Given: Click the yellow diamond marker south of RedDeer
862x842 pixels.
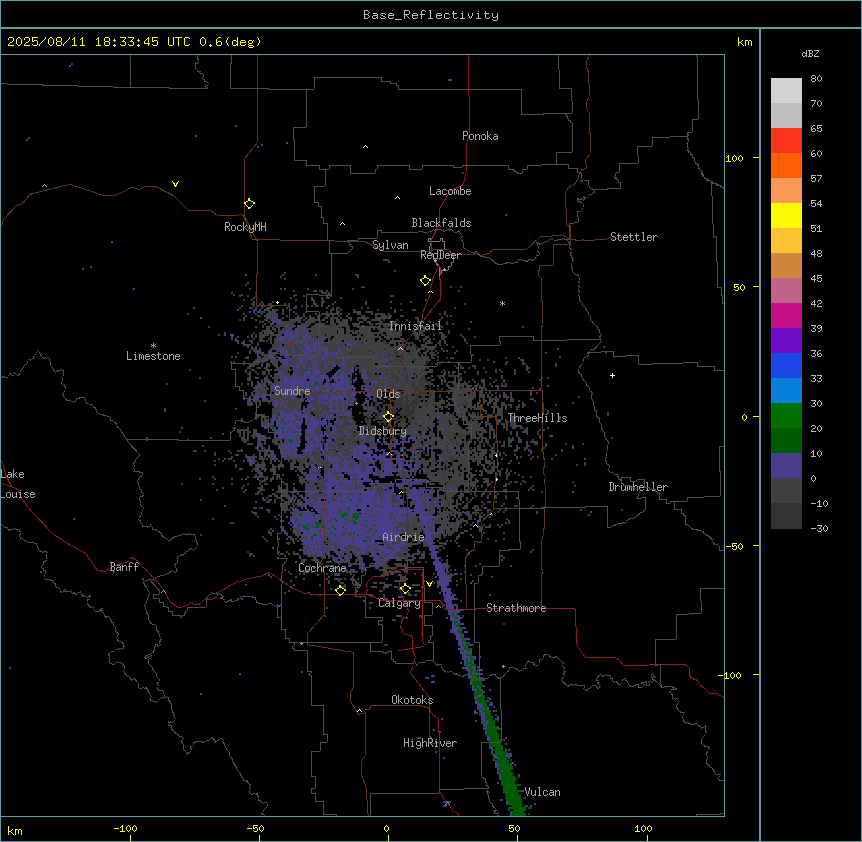Looking at the screenshot, I should pyautogui.click(x=426, y=281).
